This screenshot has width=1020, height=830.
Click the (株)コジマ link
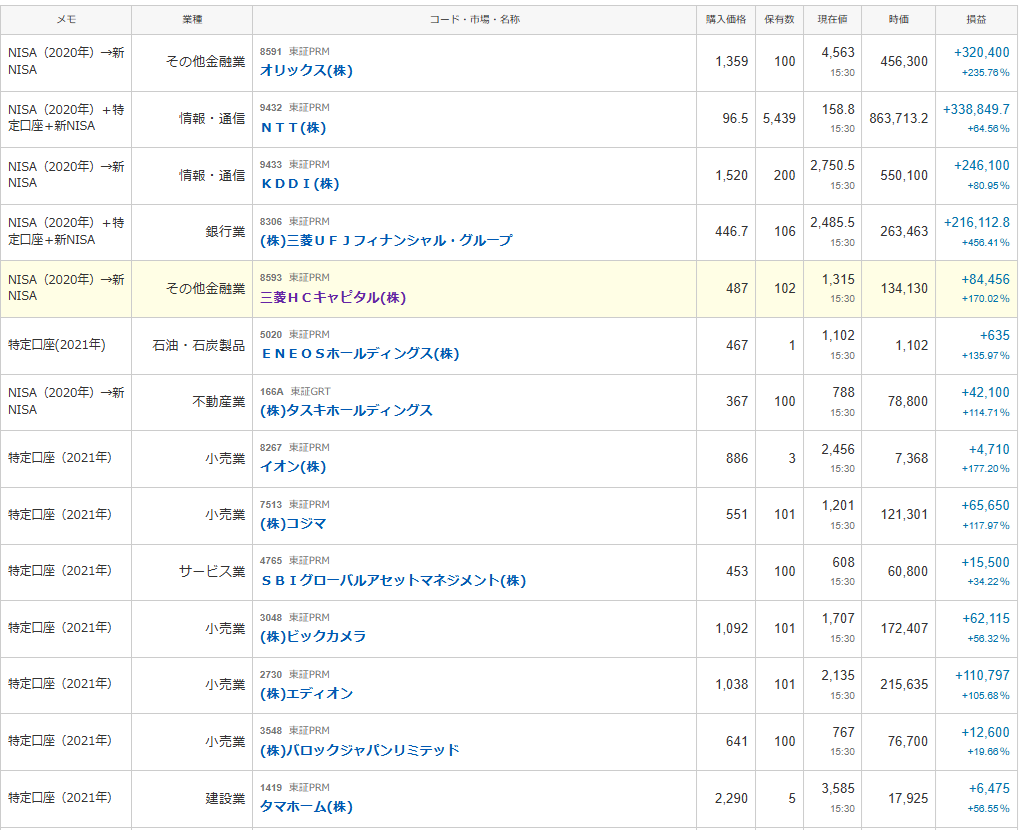[x=293, y=524]
